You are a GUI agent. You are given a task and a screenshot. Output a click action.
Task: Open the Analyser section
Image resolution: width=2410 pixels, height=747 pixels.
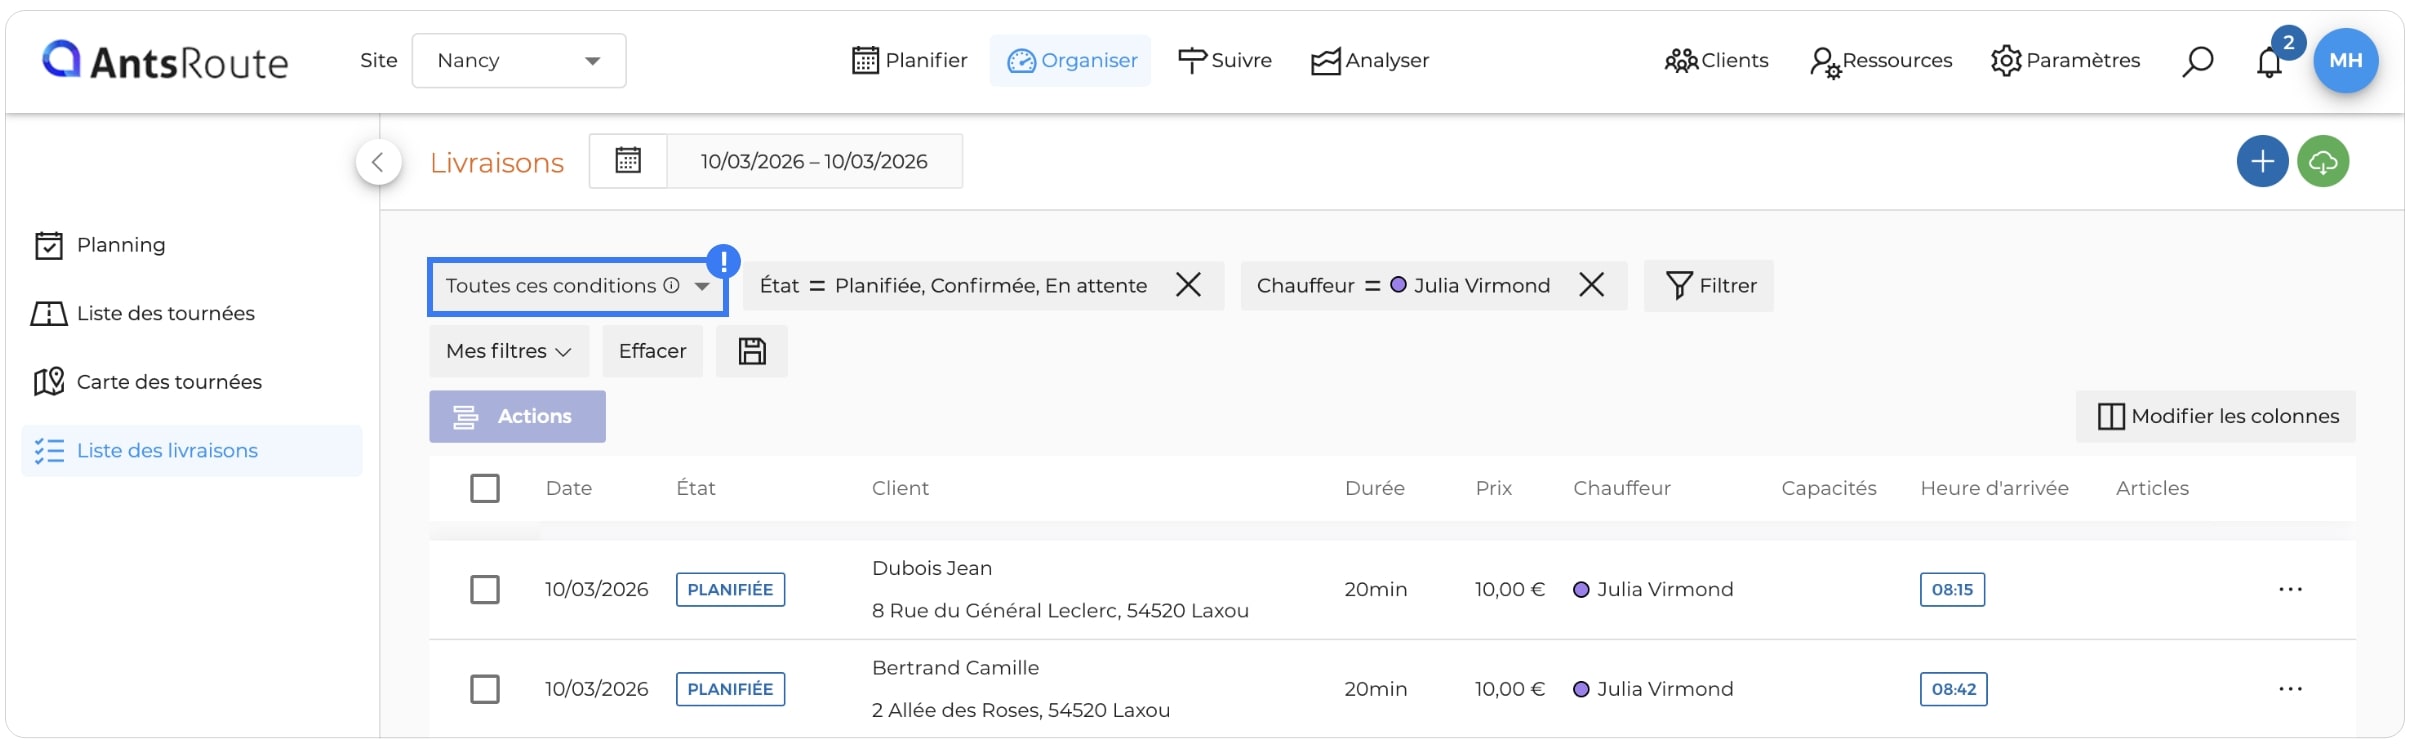pyautogui.click(x=1369, y=61)
